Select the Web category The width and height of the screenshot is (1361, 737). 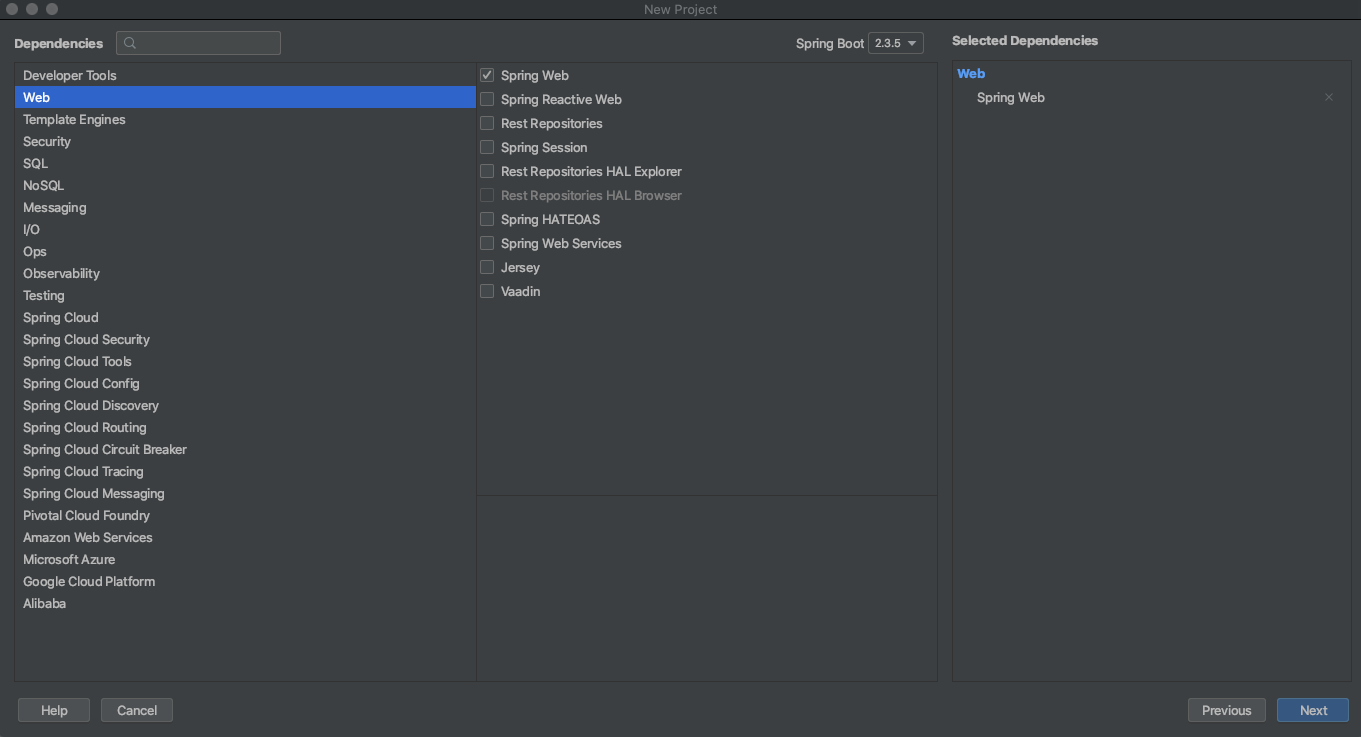point(245,97)
